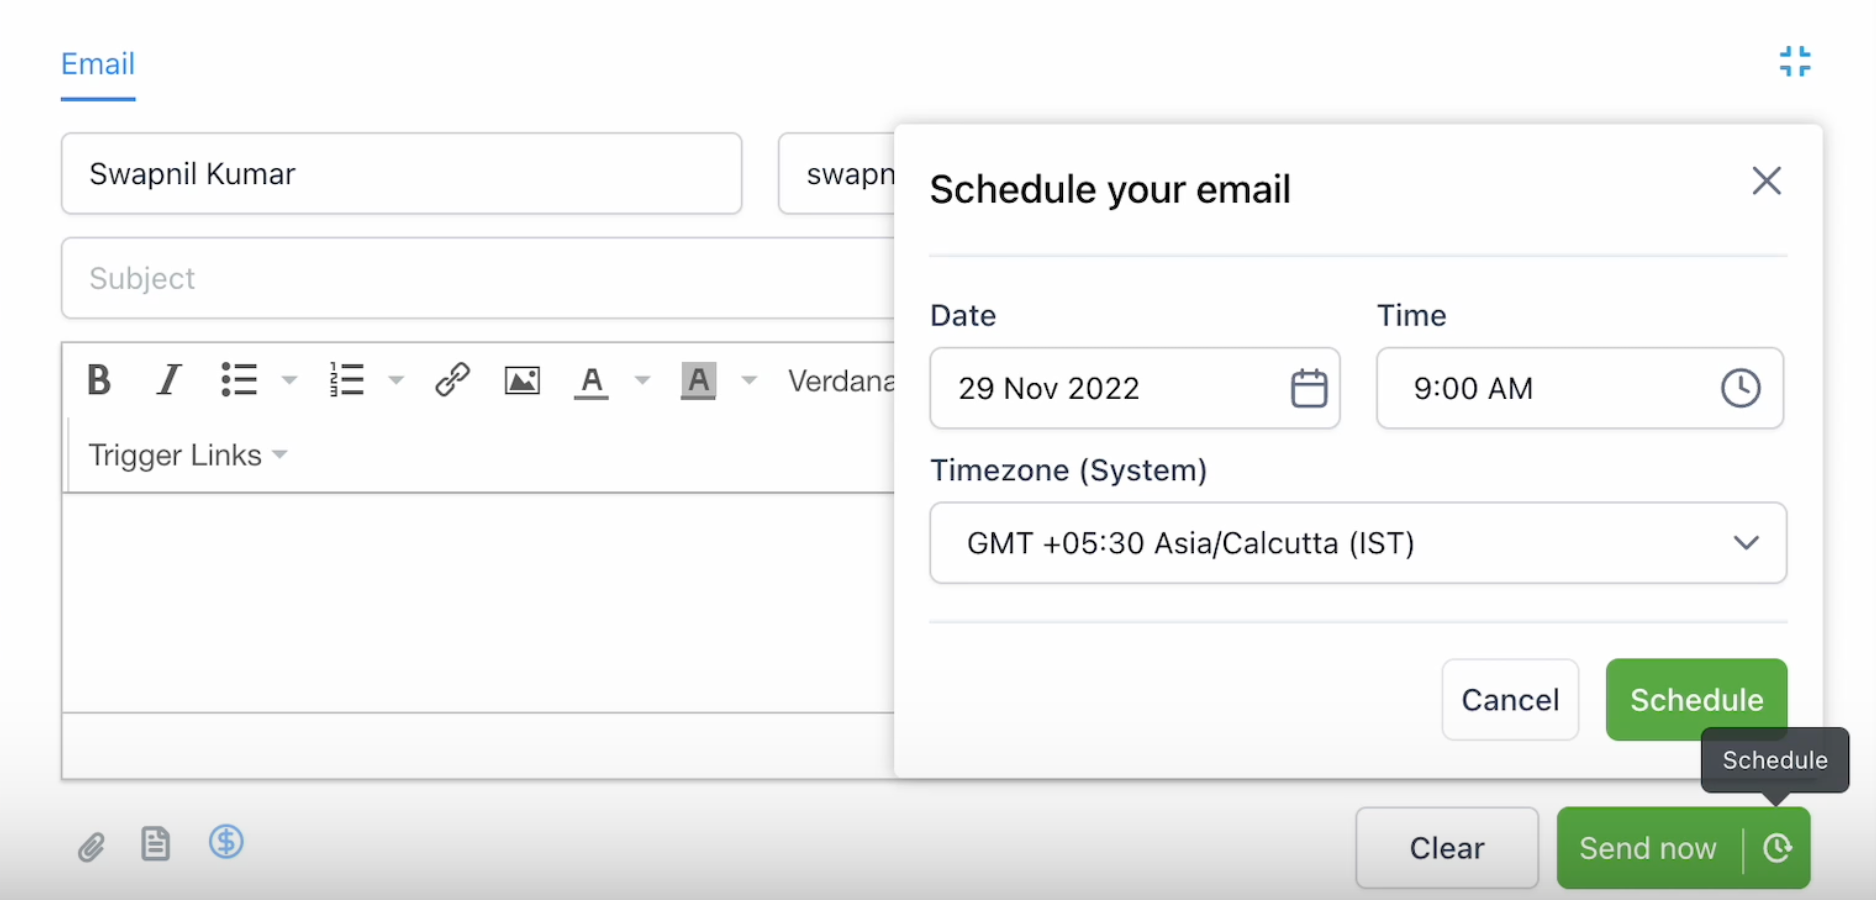Collapse the email composer view
Viewport: 1876px width, 900px height.
[x=1795, y=62]
